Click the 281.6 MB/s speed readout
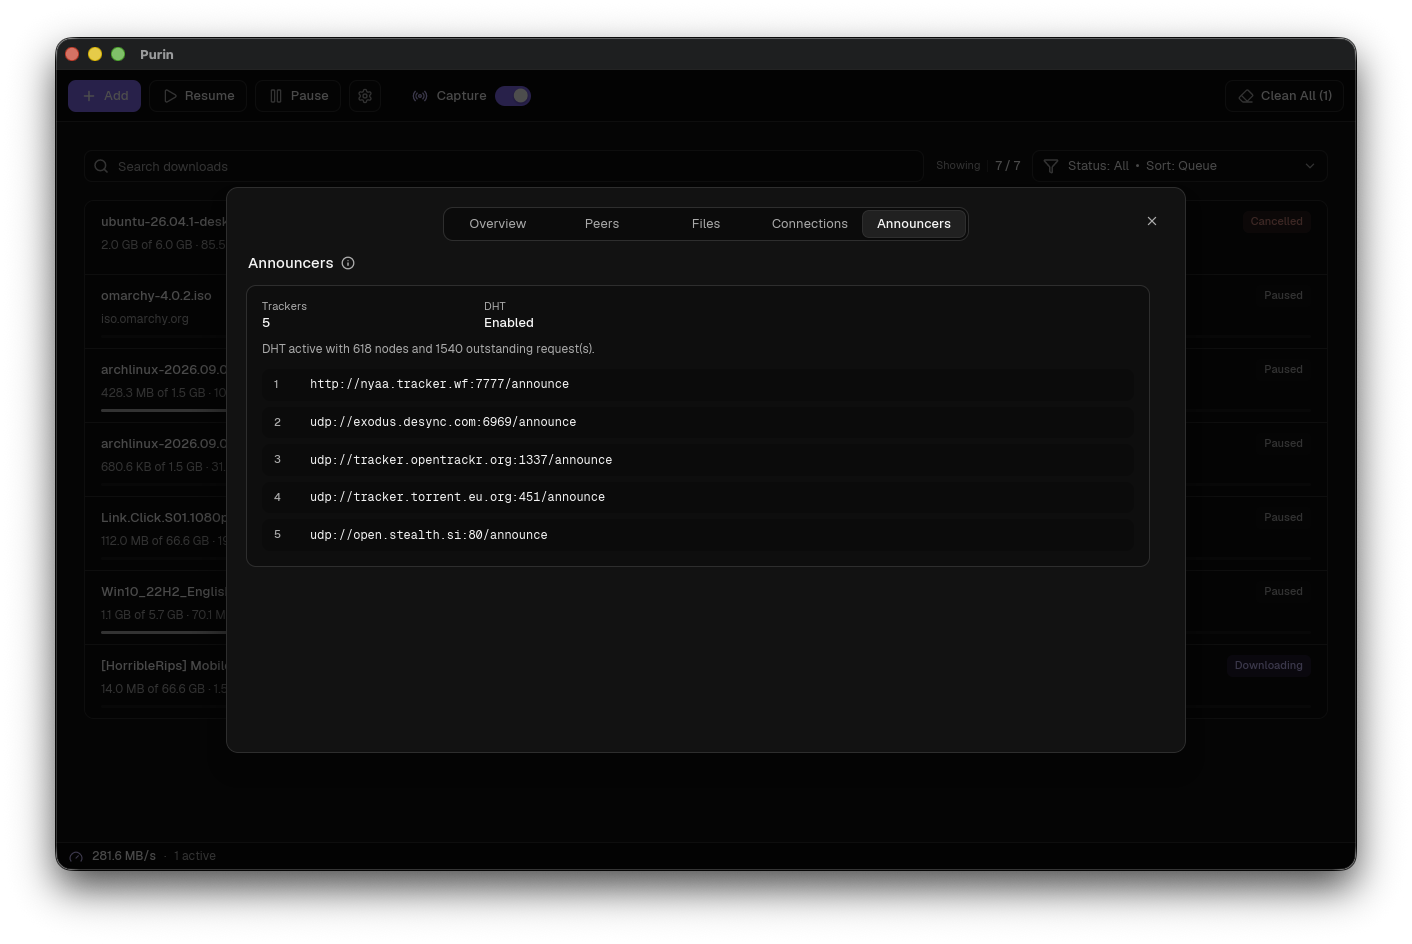This screenshot has width=1412, height=944. coord(124,856)
